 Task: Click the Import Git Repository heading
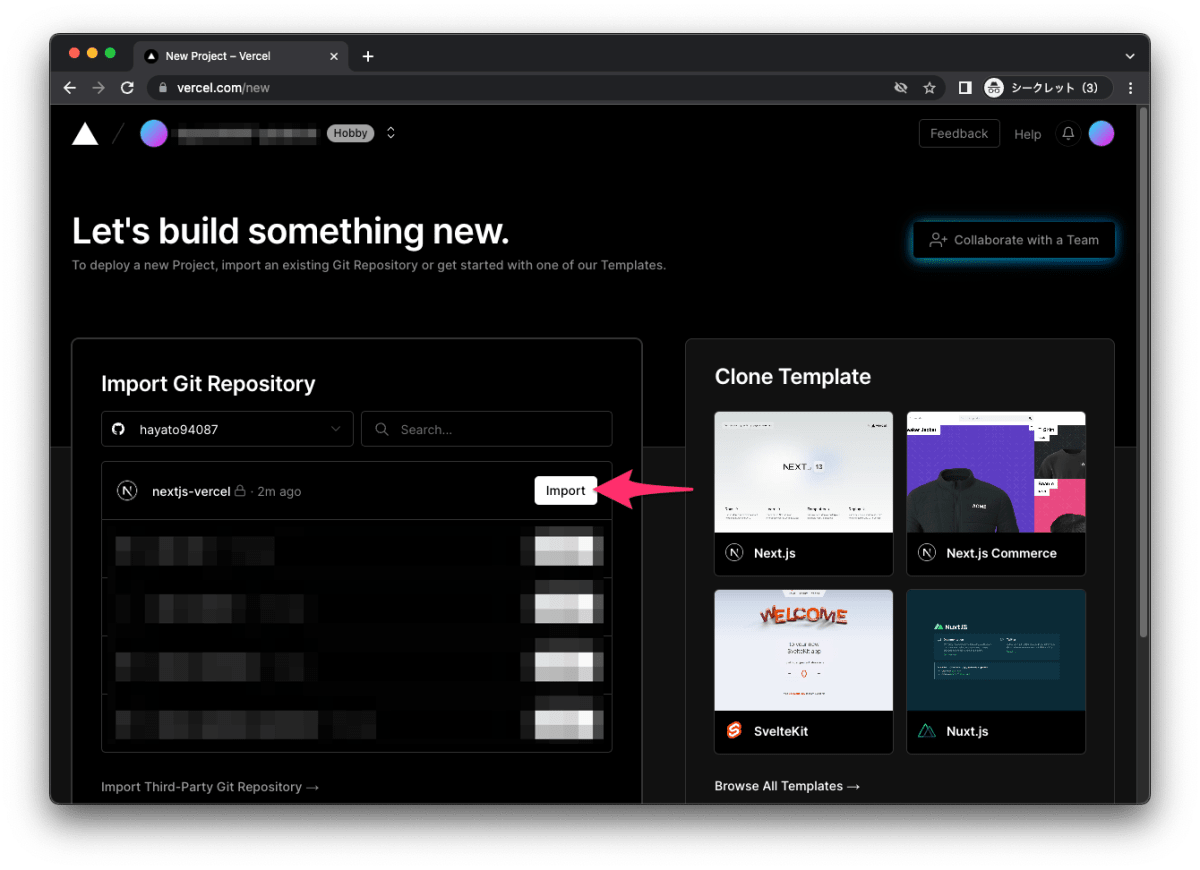coord(208,384)
